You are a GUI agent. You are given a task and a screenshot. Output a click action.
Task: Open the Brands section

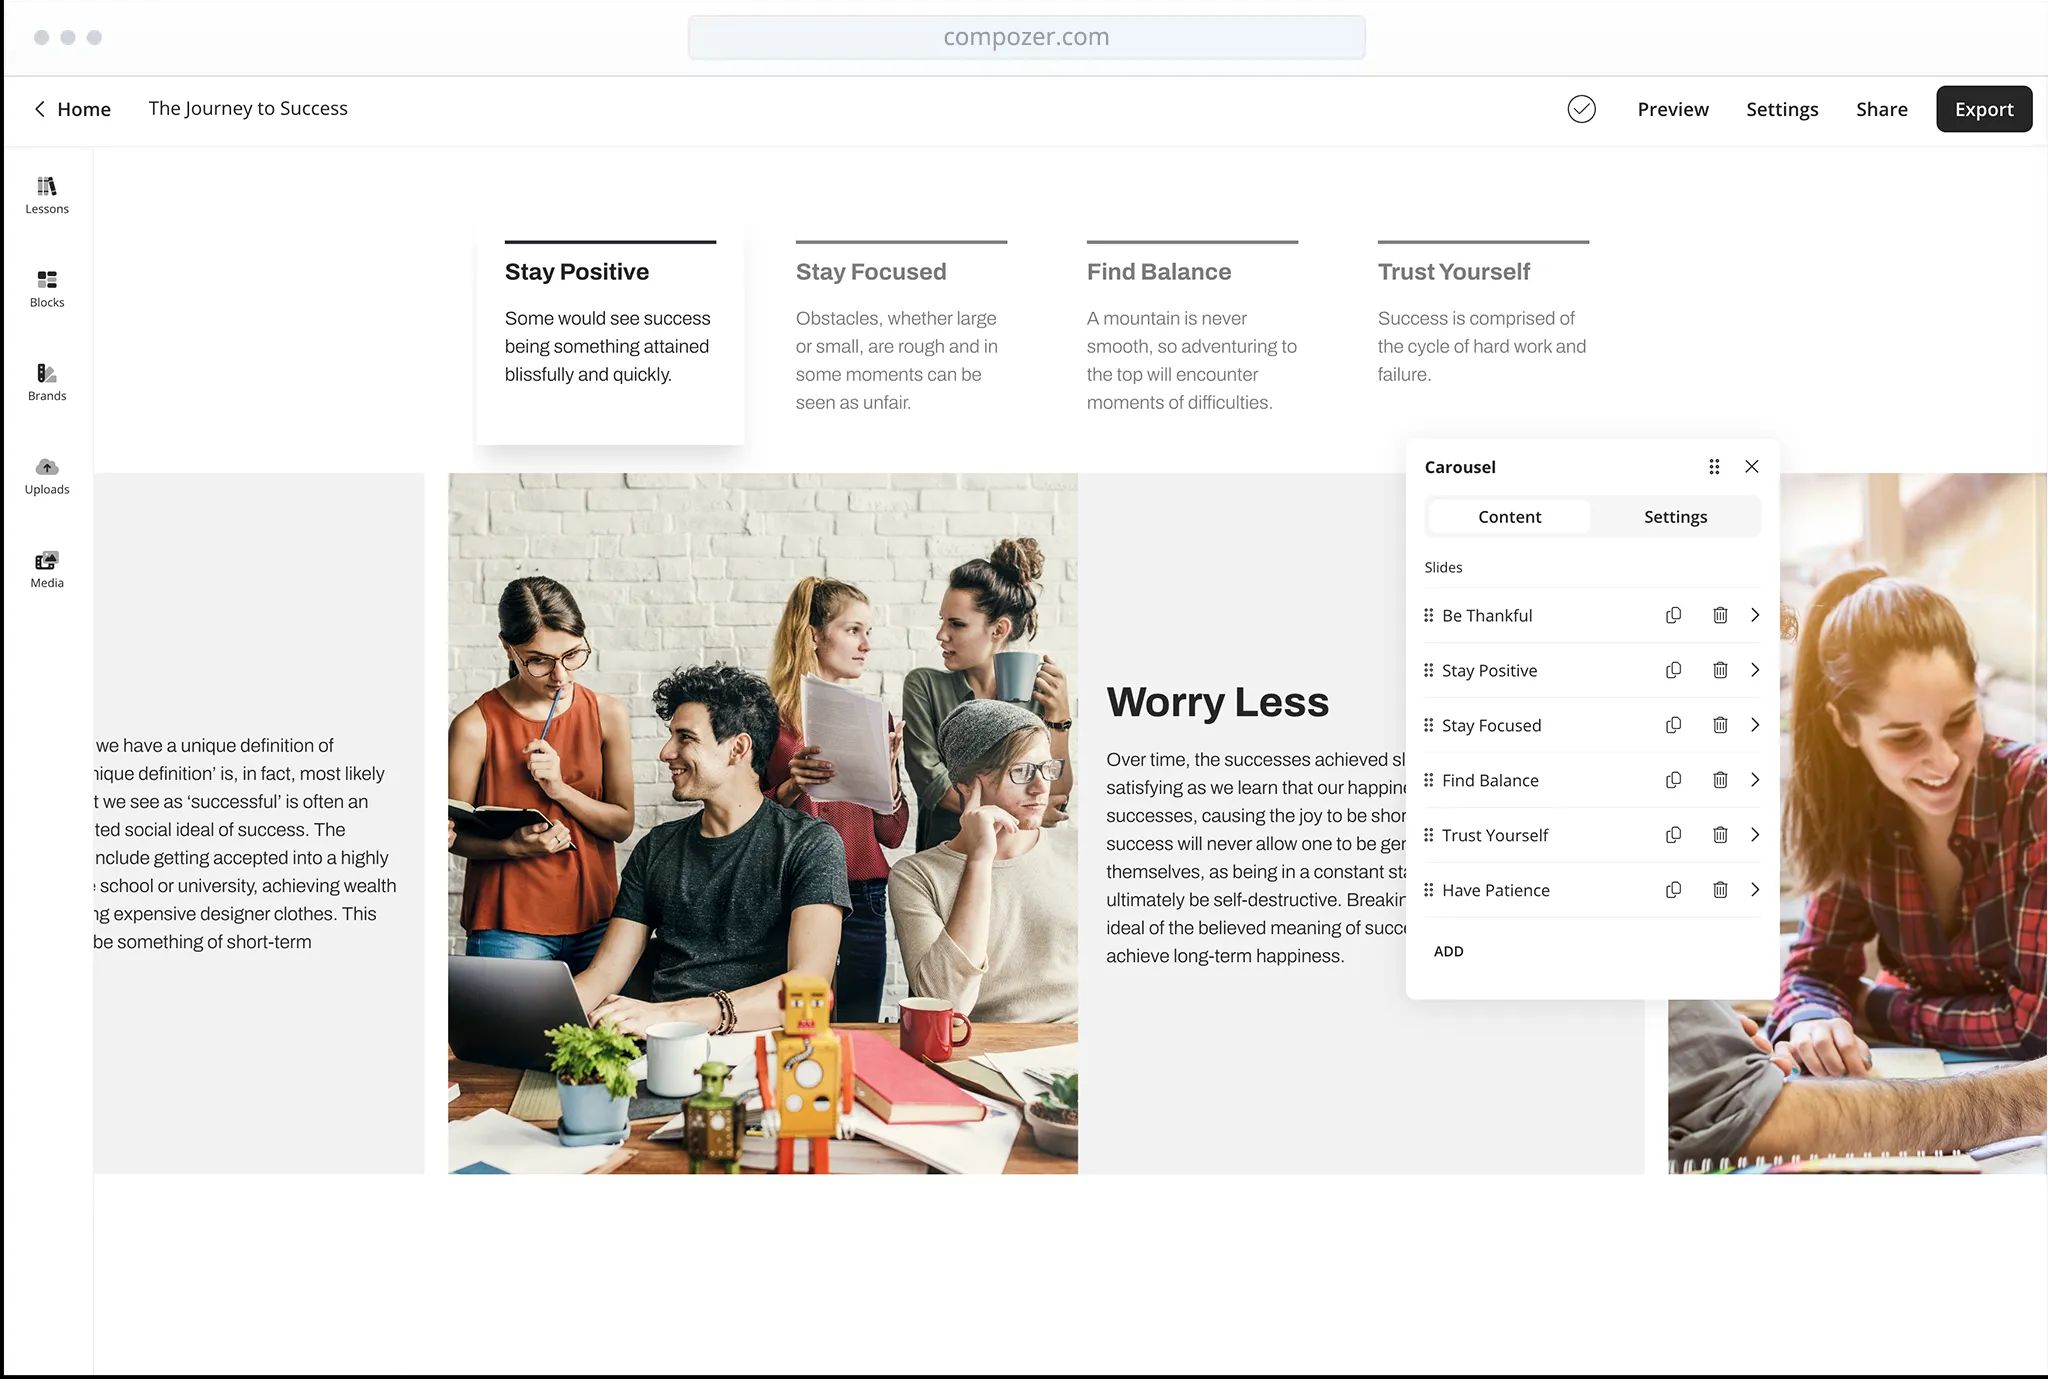point(46,380)
